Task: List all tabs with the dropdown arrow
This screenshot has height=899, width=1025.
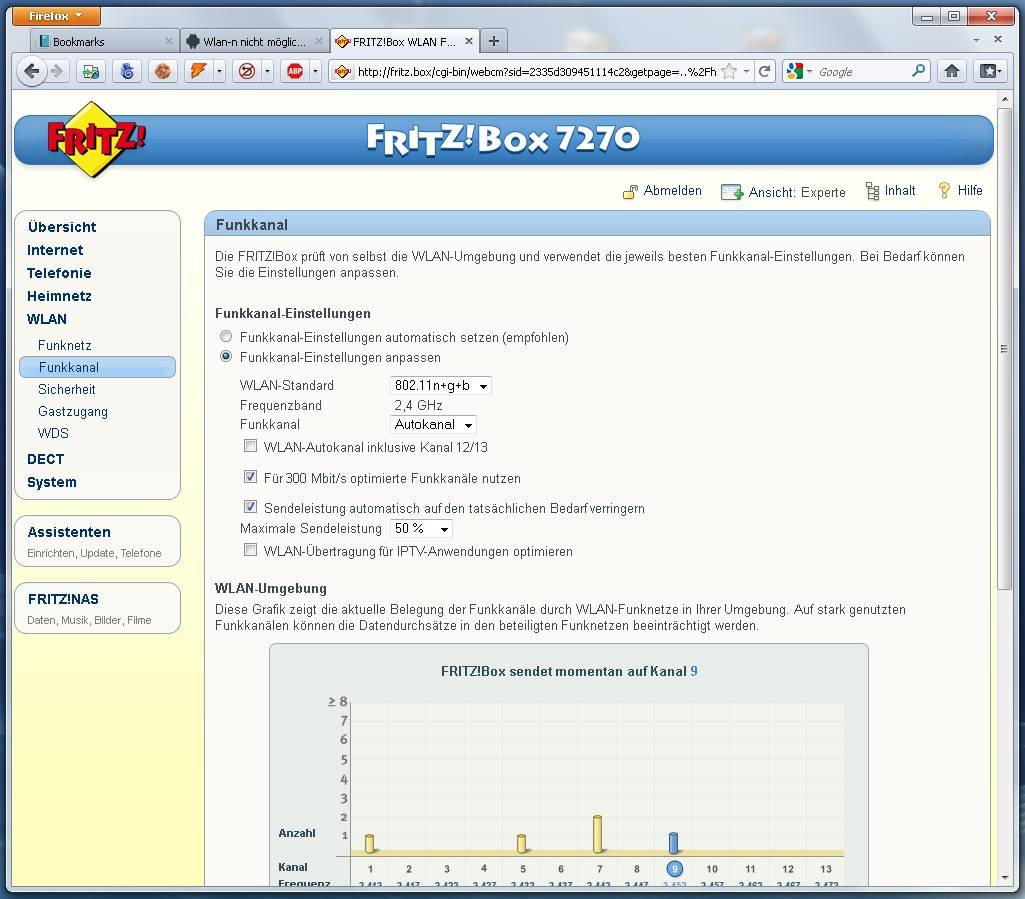Action: point(976,41)
